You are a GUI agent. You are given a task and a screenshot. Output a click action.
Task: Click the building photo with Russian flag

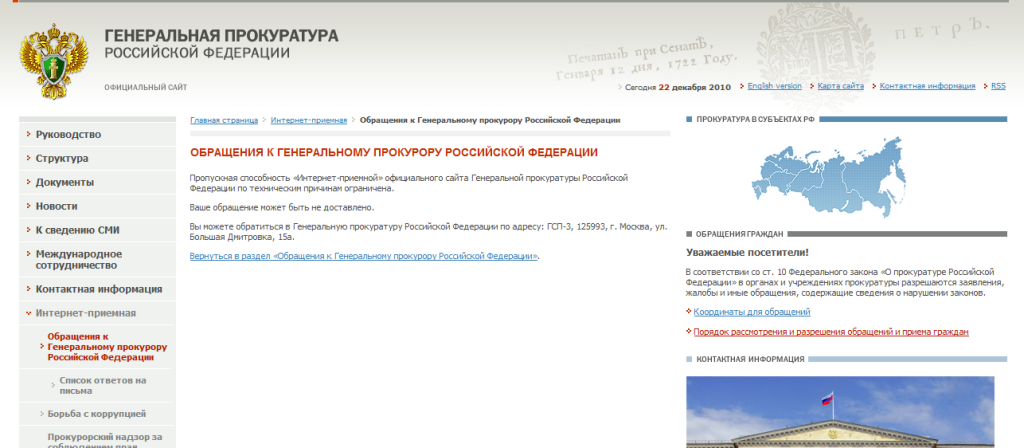point(840,411)
